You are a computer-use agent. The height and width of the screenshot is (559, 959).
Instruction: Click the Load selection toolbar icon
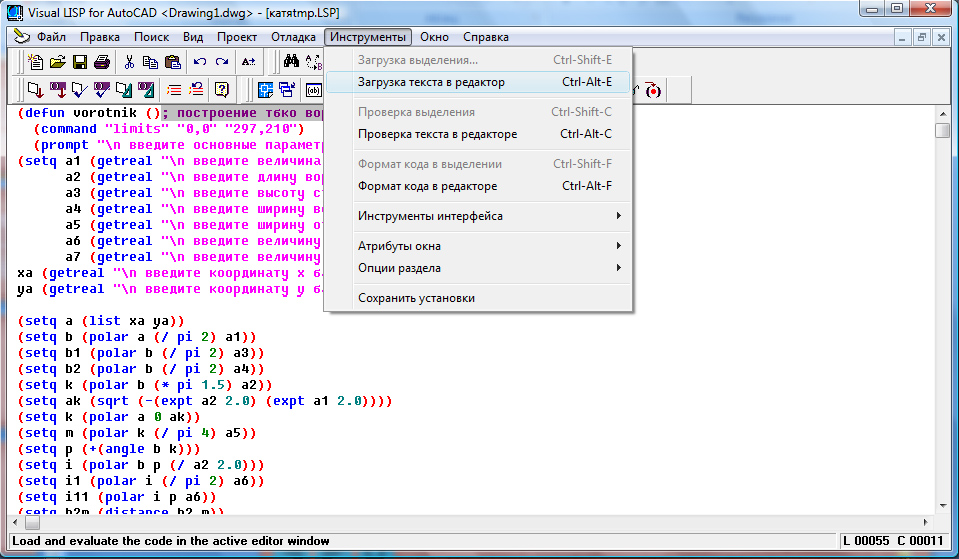pyautogui.click(x=57, y=91)
